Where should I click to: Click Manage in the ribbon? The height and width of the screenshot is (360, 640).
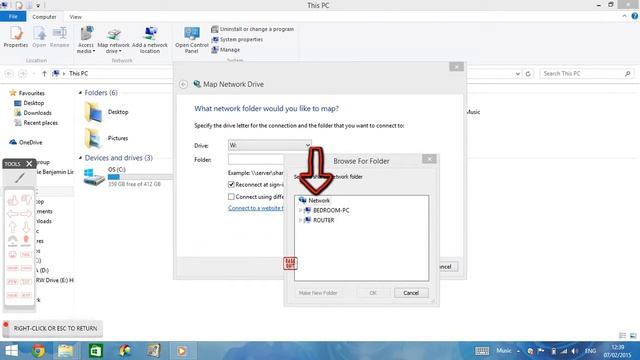[226, 50]
